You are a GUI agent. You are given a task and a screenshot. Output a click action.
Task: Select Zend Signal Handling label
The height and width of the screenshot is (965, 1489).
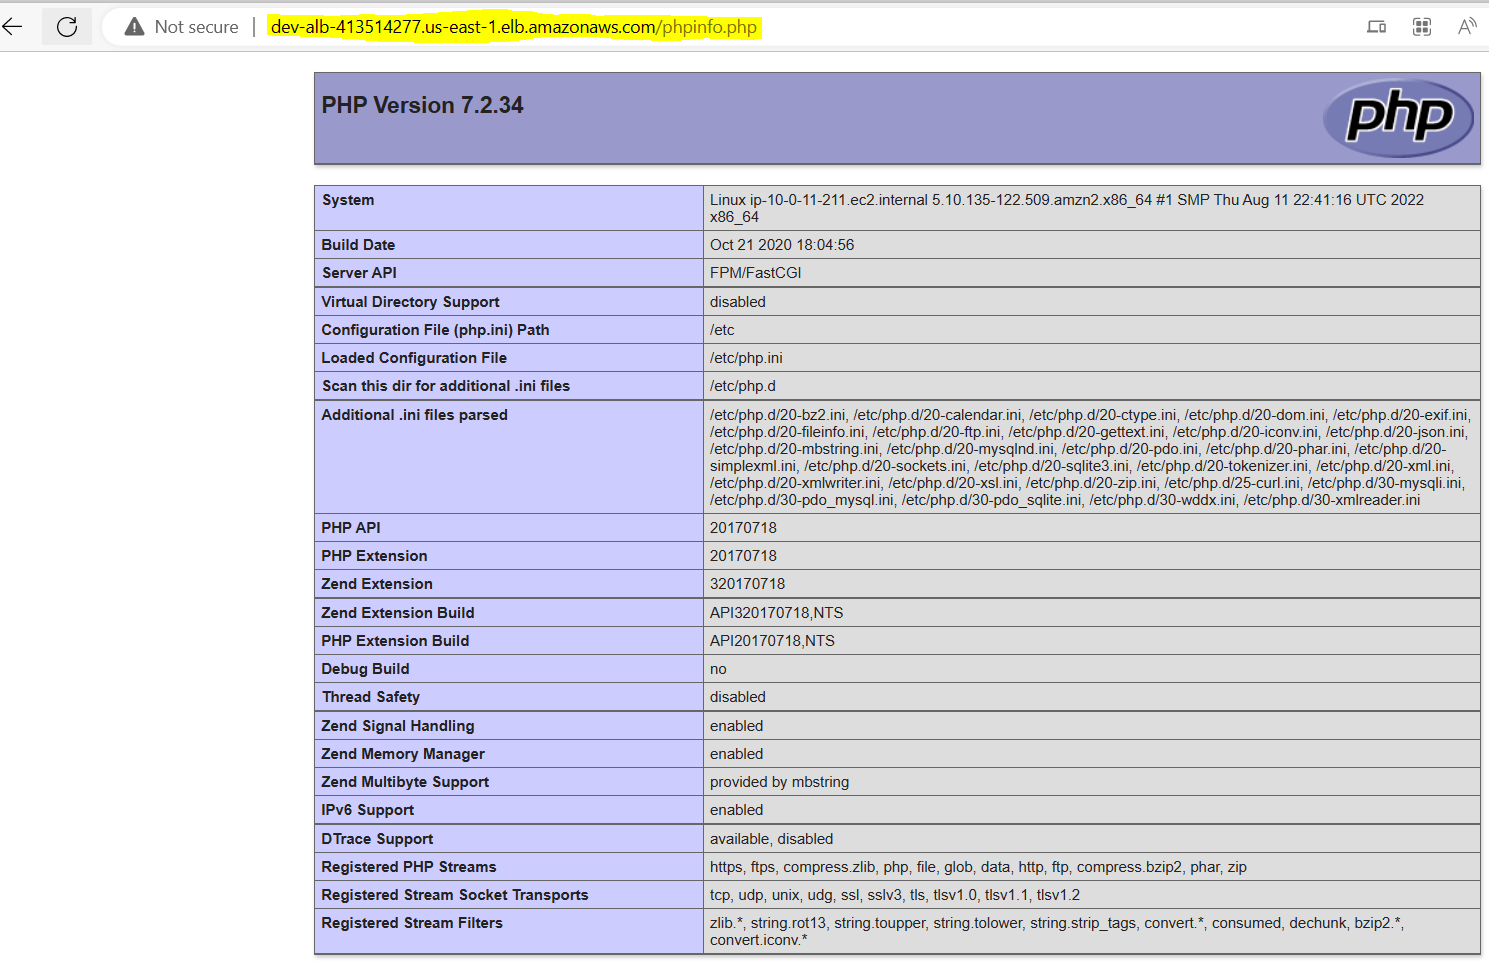click(x=398, y=726)
